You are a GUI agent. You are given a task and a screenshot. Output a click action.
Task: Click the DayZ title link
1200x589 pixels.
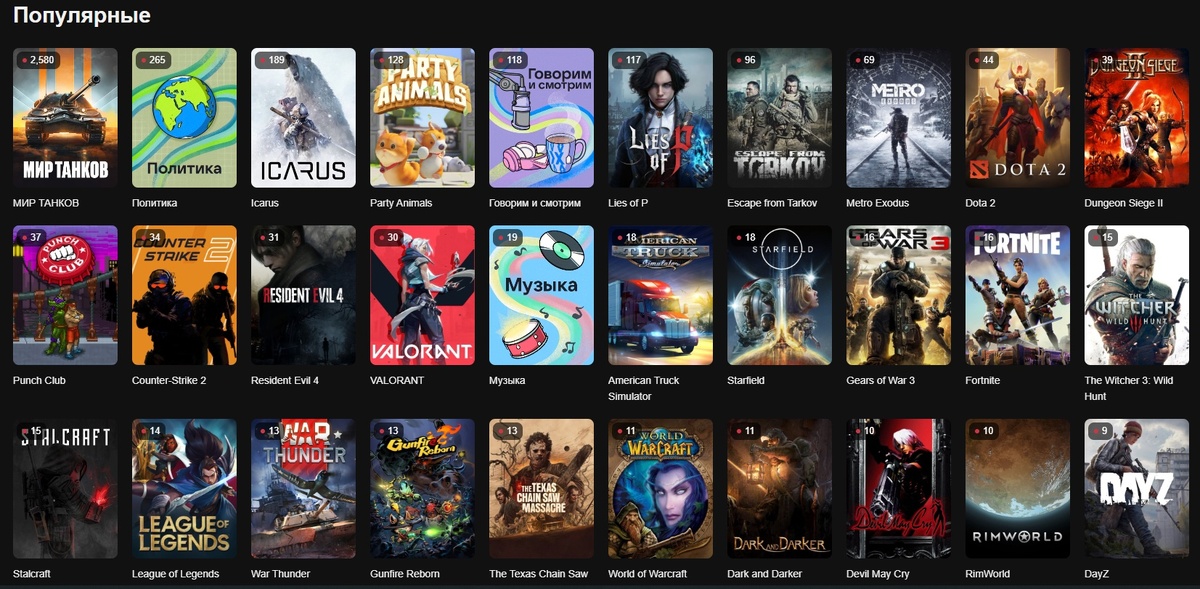[x=1097, y=574]
